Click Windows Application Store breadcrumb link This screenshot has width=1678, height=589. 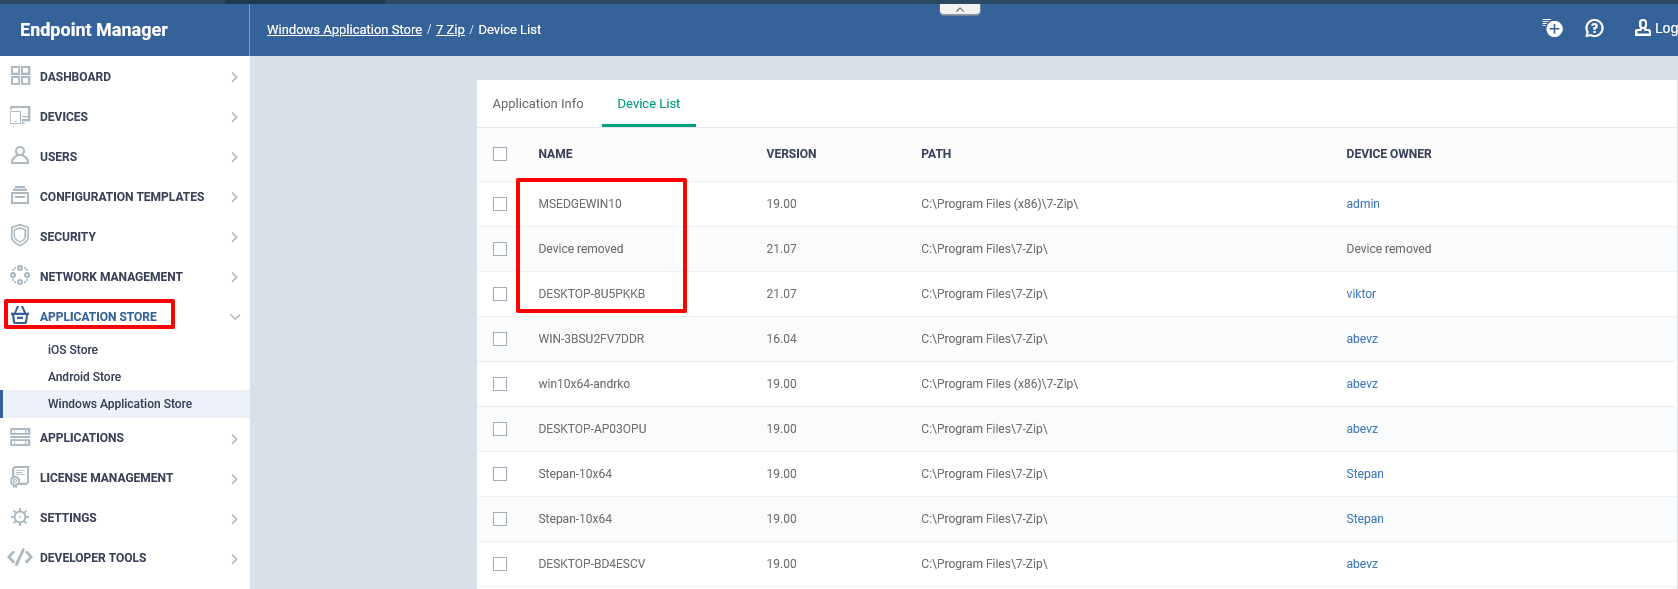coord(344,30)
